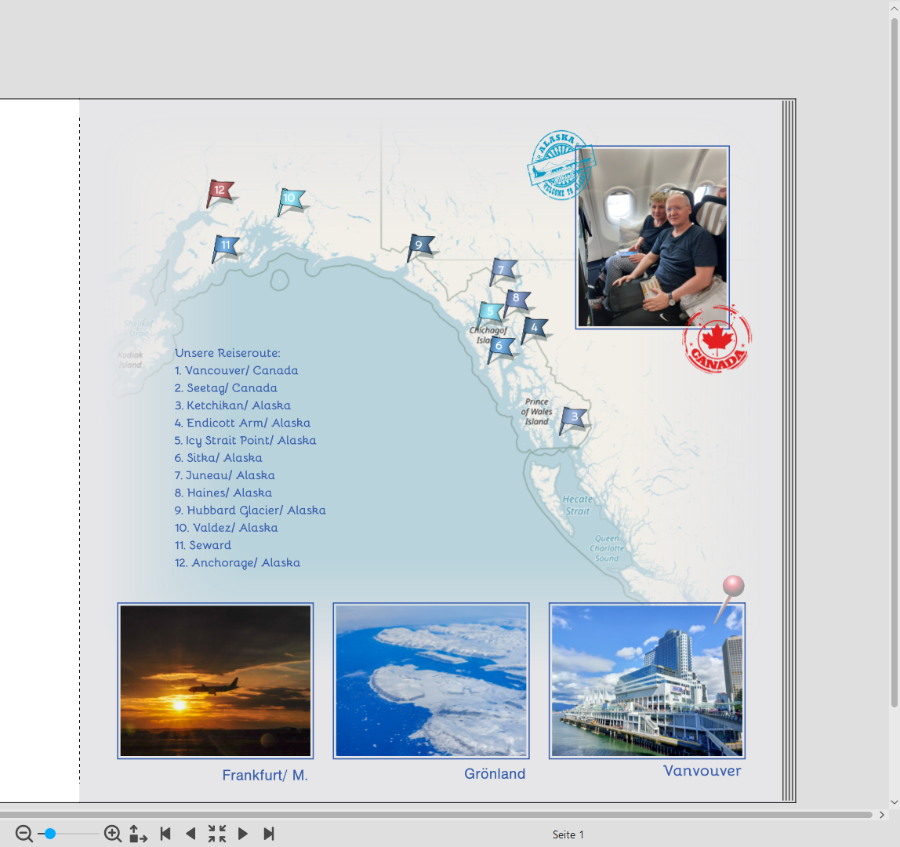Click the move-object arrows icon beside zoom
Viewport: 900px width, 847px height.
click(138, 833)
